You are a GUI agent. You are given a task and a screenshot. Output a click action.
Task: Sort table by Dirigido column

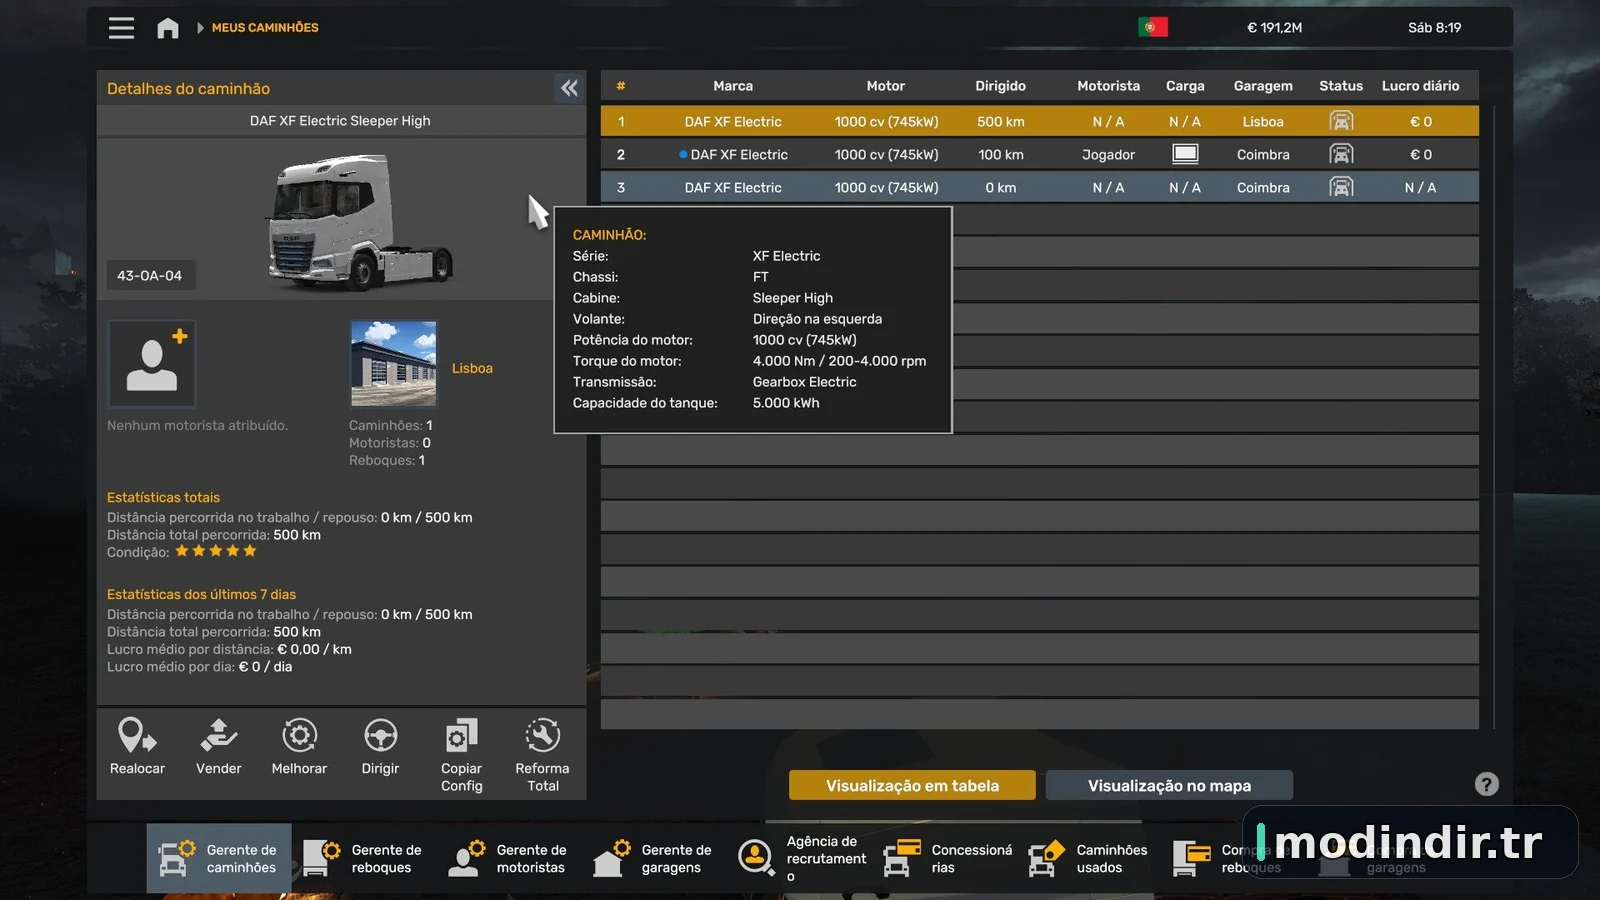coord(1001,86)
